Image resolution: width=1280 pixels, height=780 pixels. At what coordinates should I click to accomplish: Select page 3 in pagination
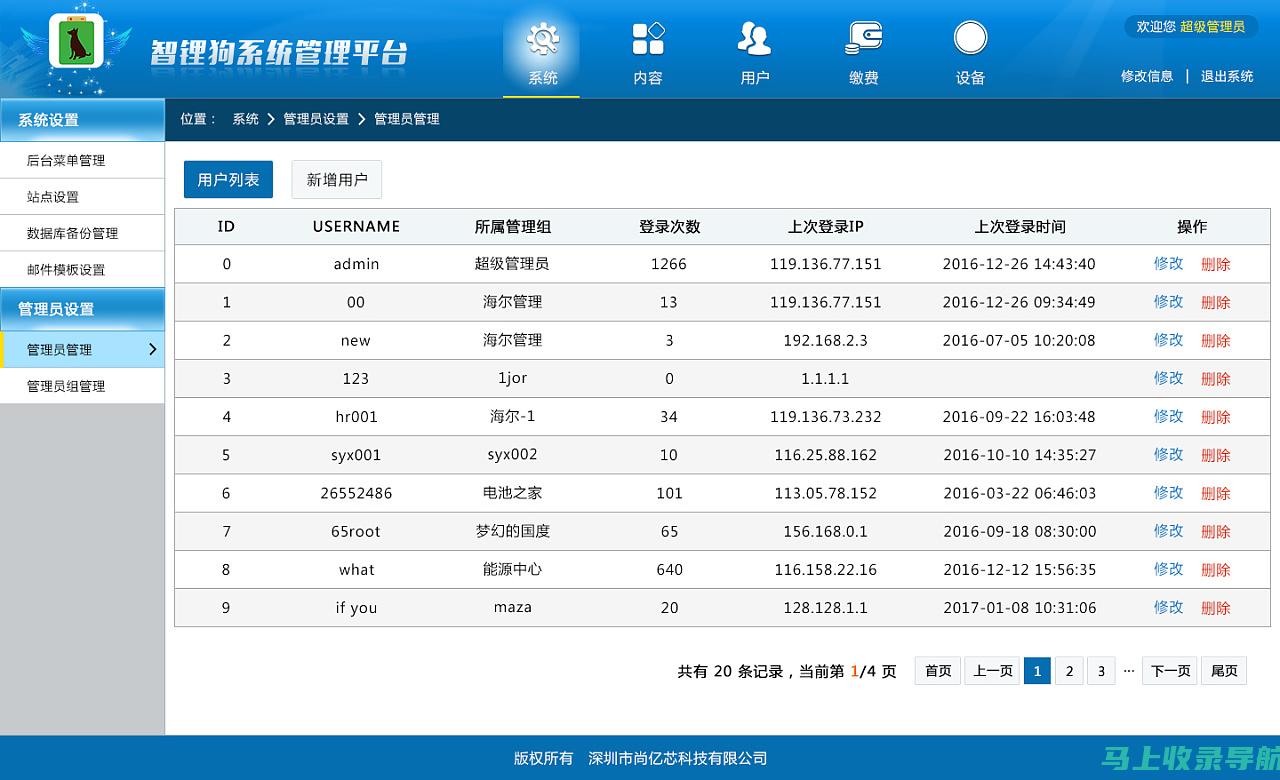tap(1101, 671)
